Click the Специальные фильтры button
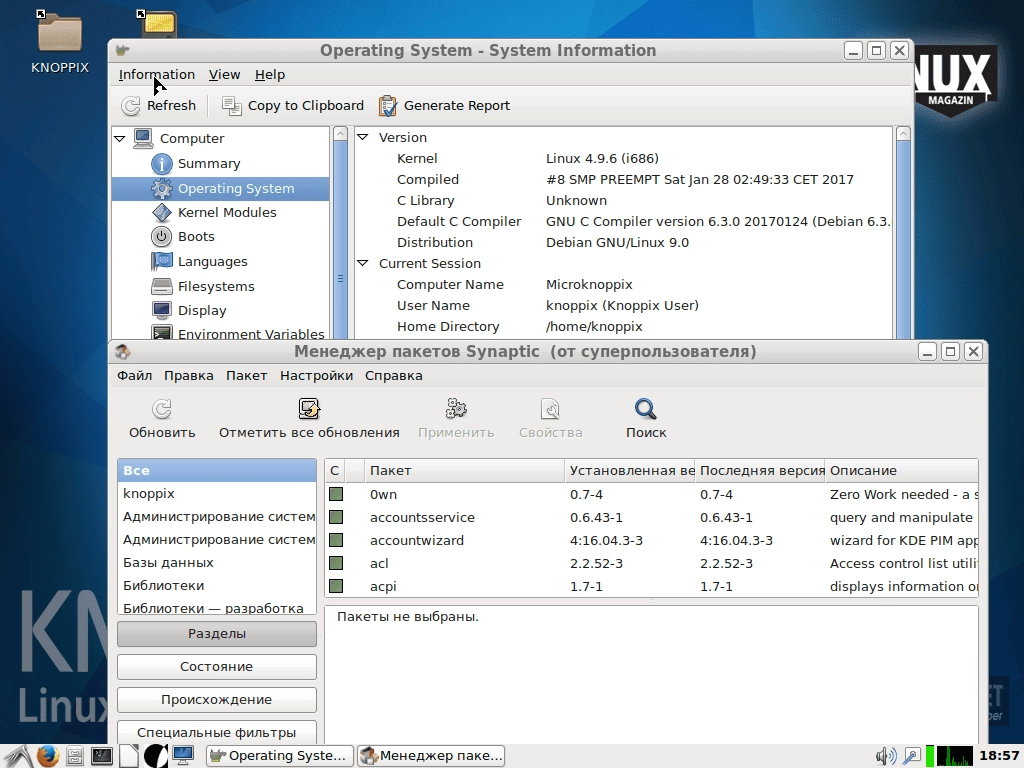1024x768 pixels. coord(217,732)
